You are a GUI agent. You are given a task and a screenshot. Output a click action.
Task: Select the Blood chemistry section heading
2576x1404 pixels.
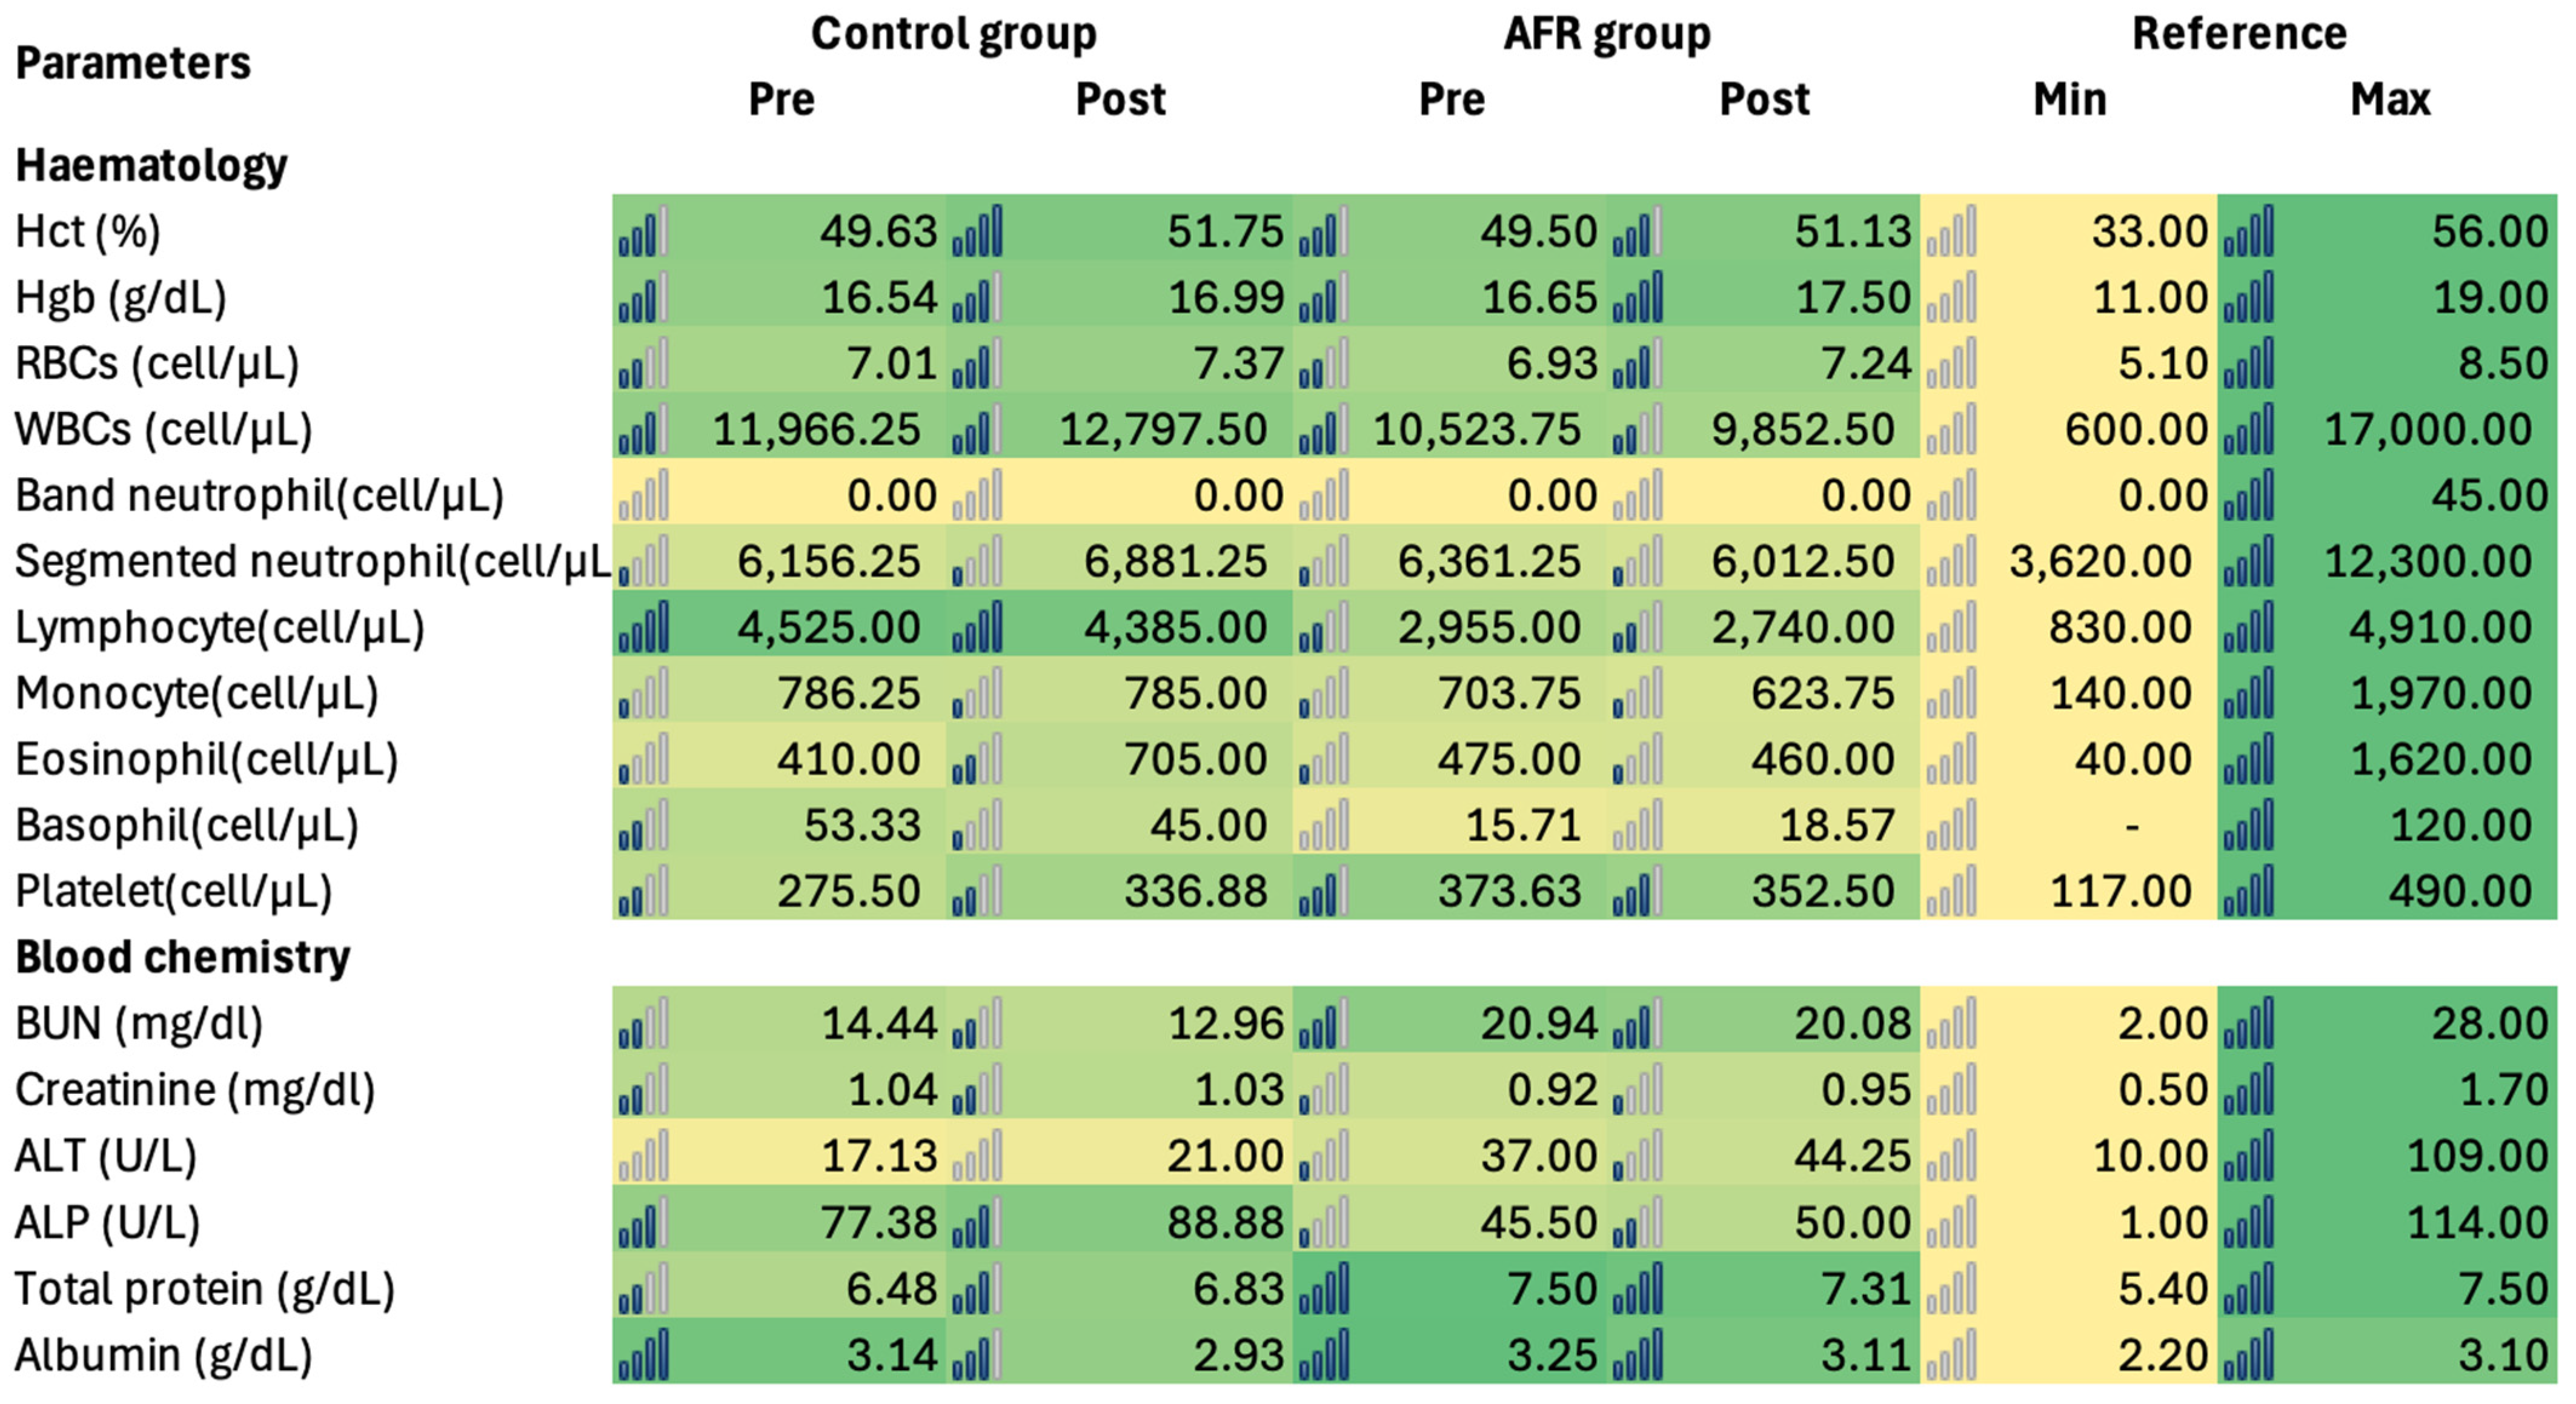point(183,957)
